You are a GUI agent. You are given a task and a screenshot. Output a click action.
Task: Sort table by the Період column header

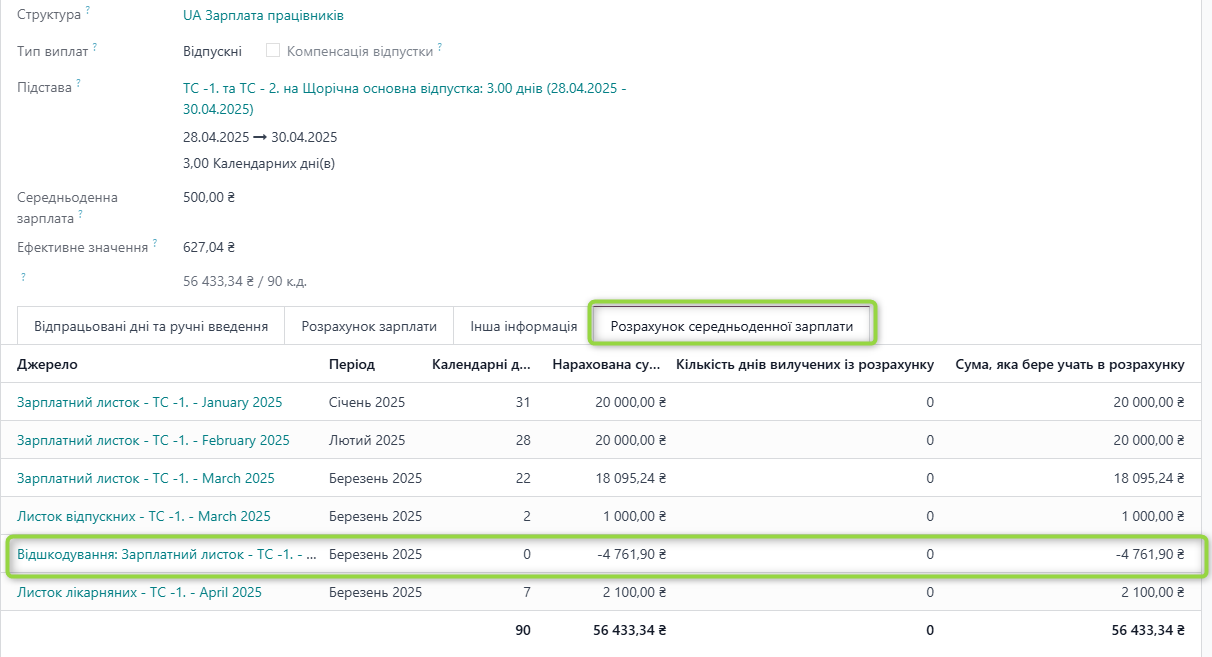pos(351,364)
